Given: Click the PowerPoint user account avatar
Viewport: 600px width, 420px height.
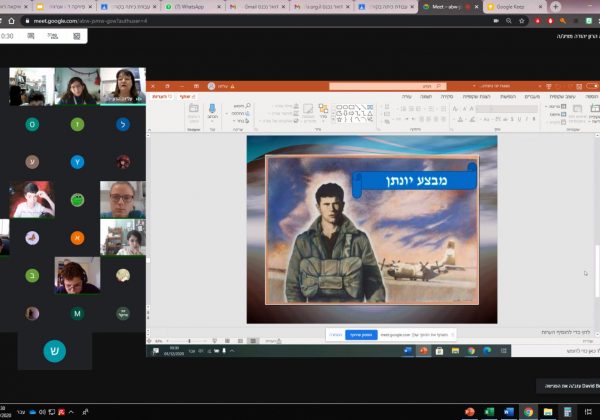Looking at the screenshot, I should (x=211, y=86).
